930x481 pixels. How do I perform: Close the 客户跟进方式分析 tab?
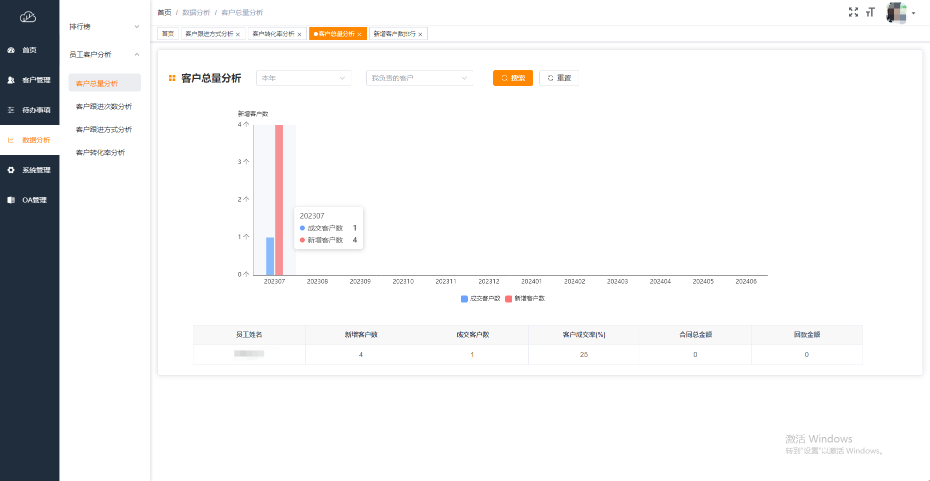238,34
